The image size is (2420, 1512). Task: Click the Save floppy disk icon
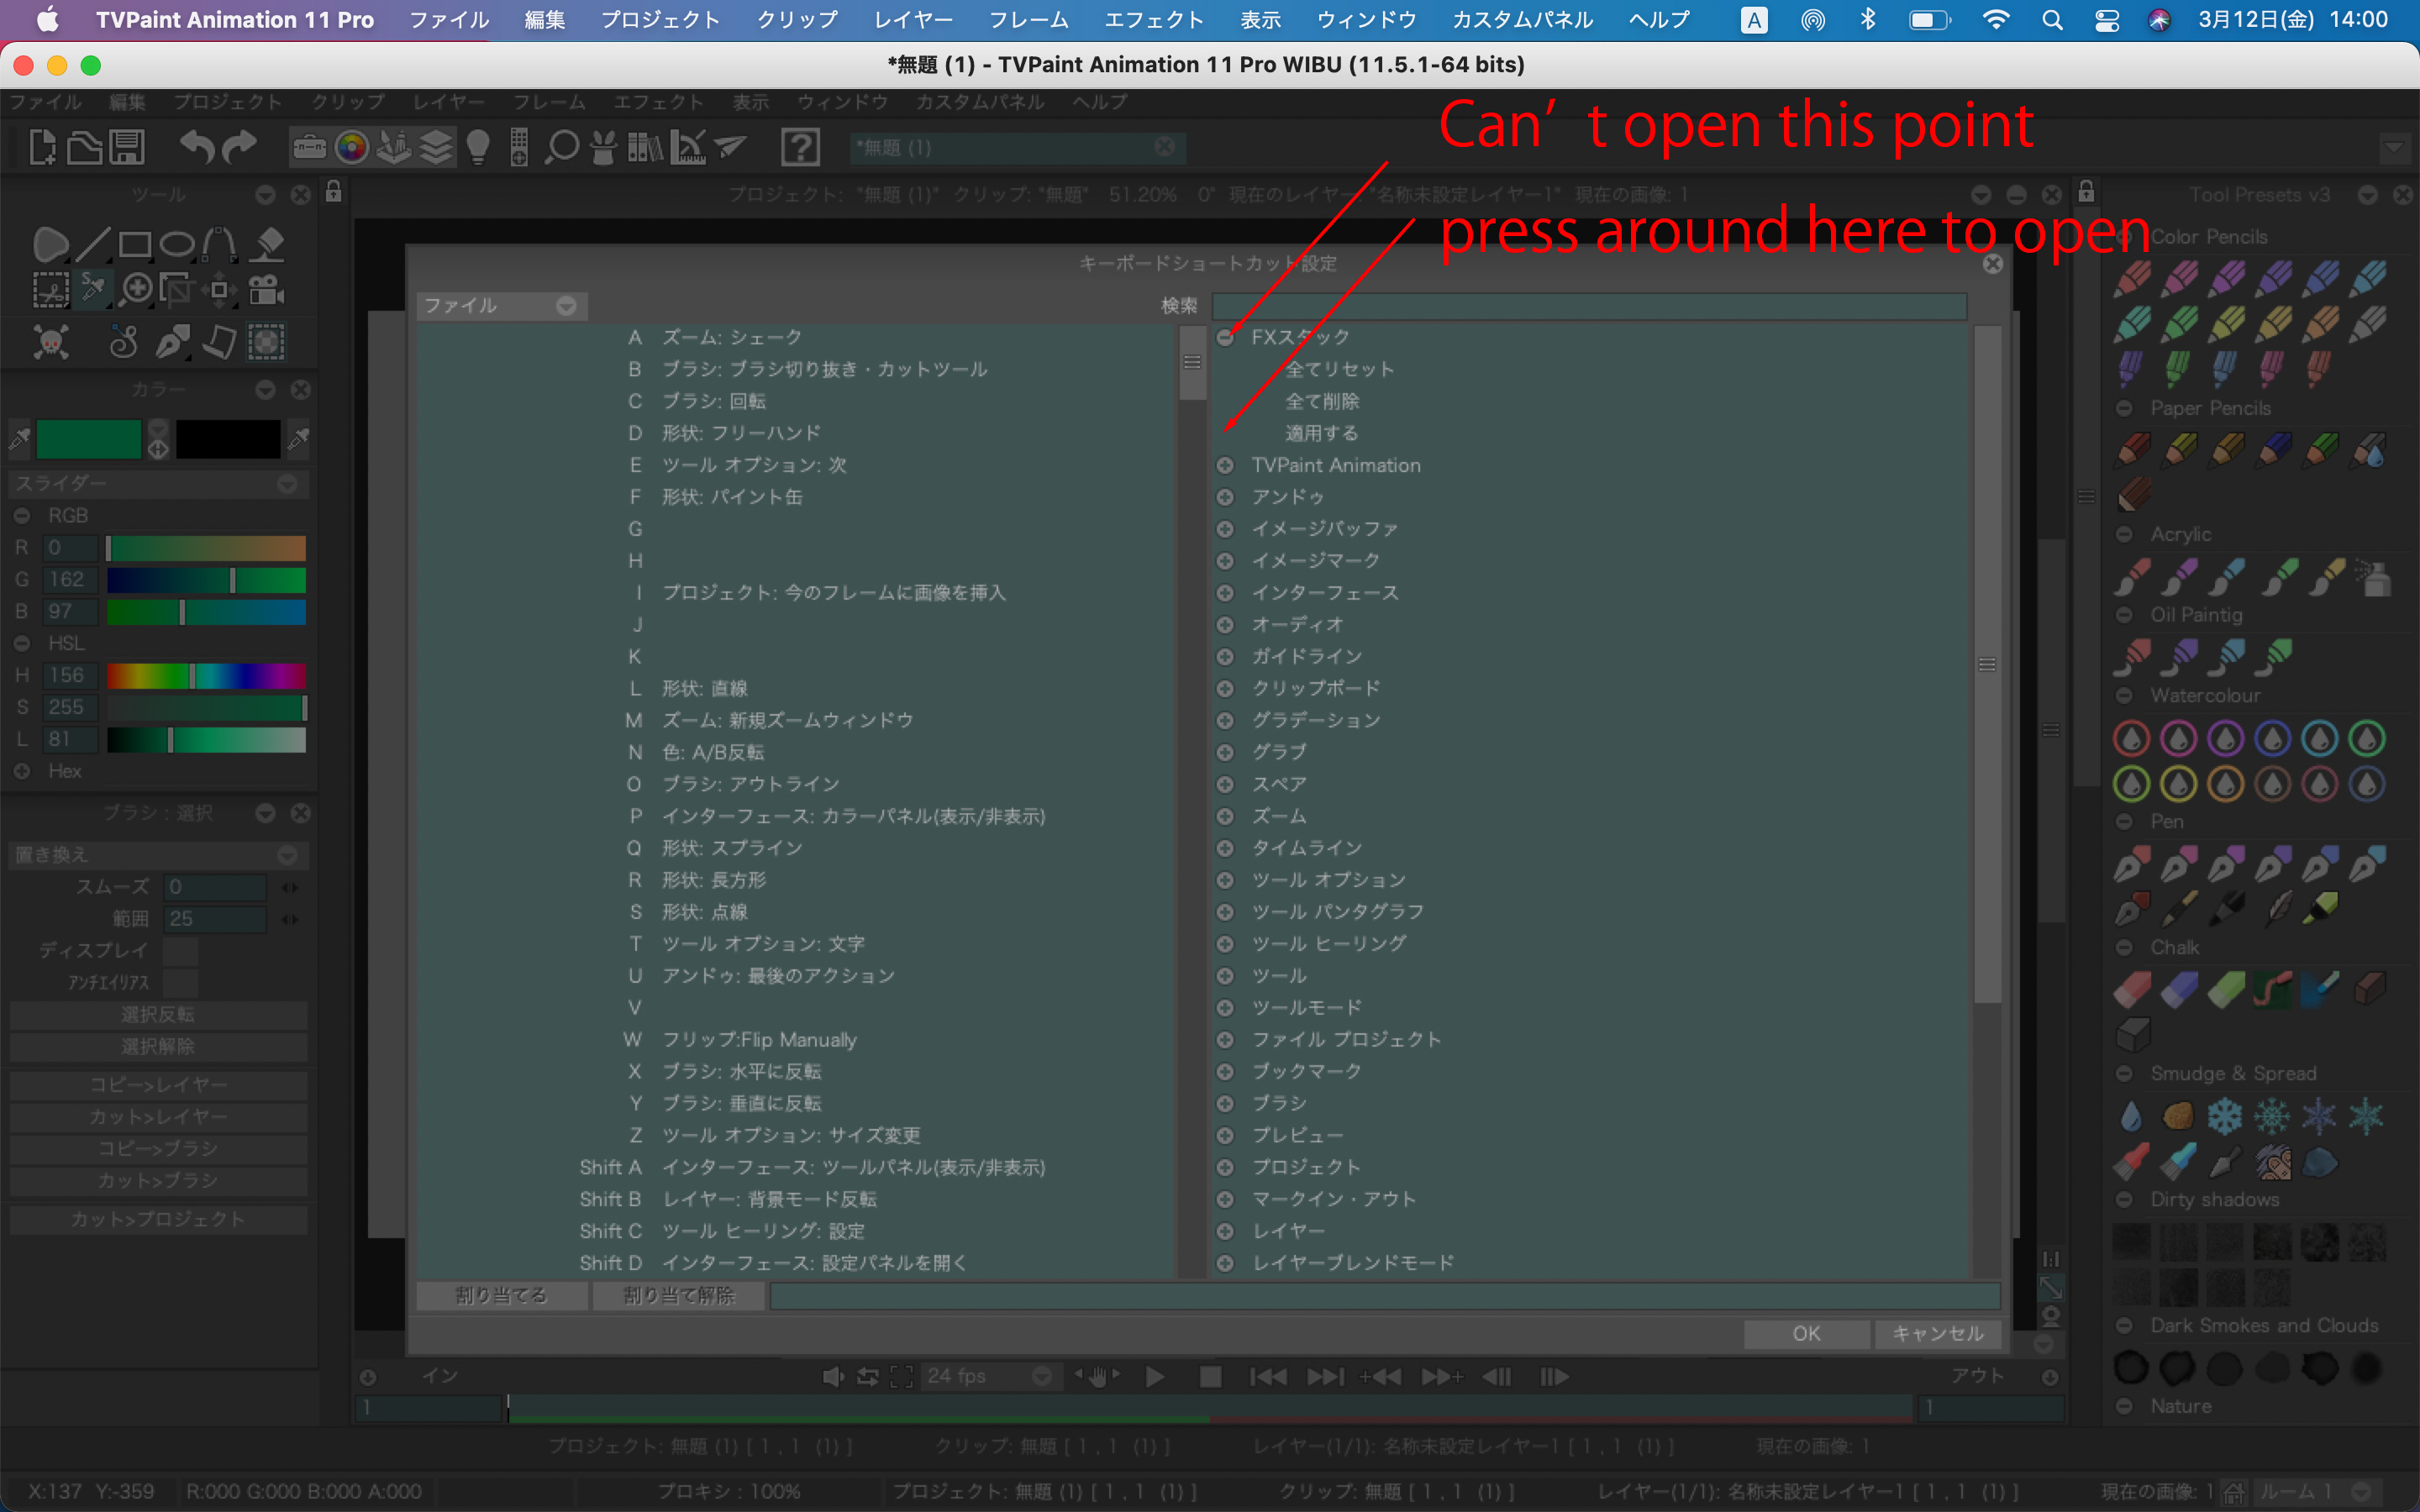pyautogui.click(x=127, y=147)
